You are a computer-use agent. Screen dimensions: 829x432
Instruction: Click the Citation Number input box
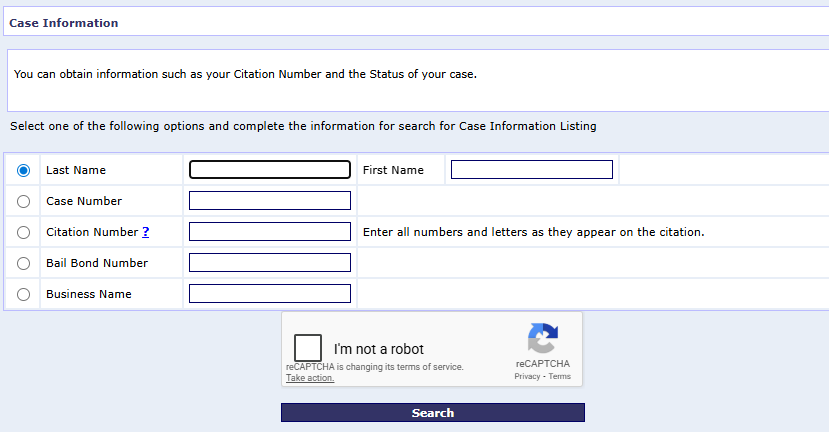pyautogui.click(x=270, y=232)
